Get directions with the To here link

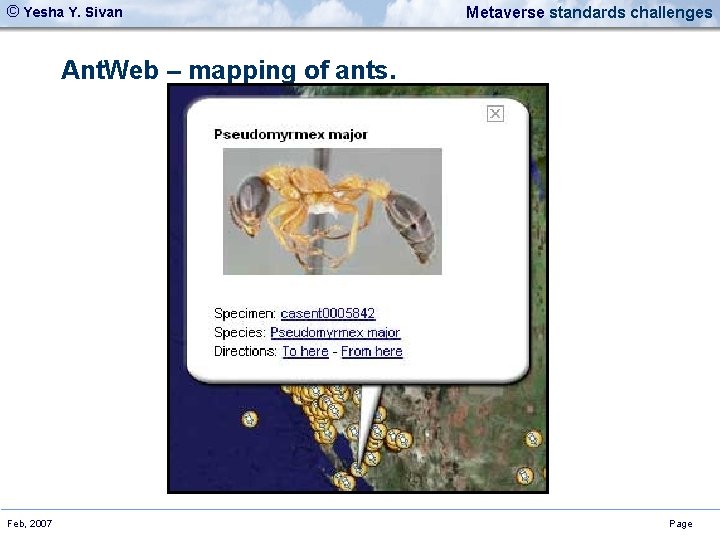(305, 351)
